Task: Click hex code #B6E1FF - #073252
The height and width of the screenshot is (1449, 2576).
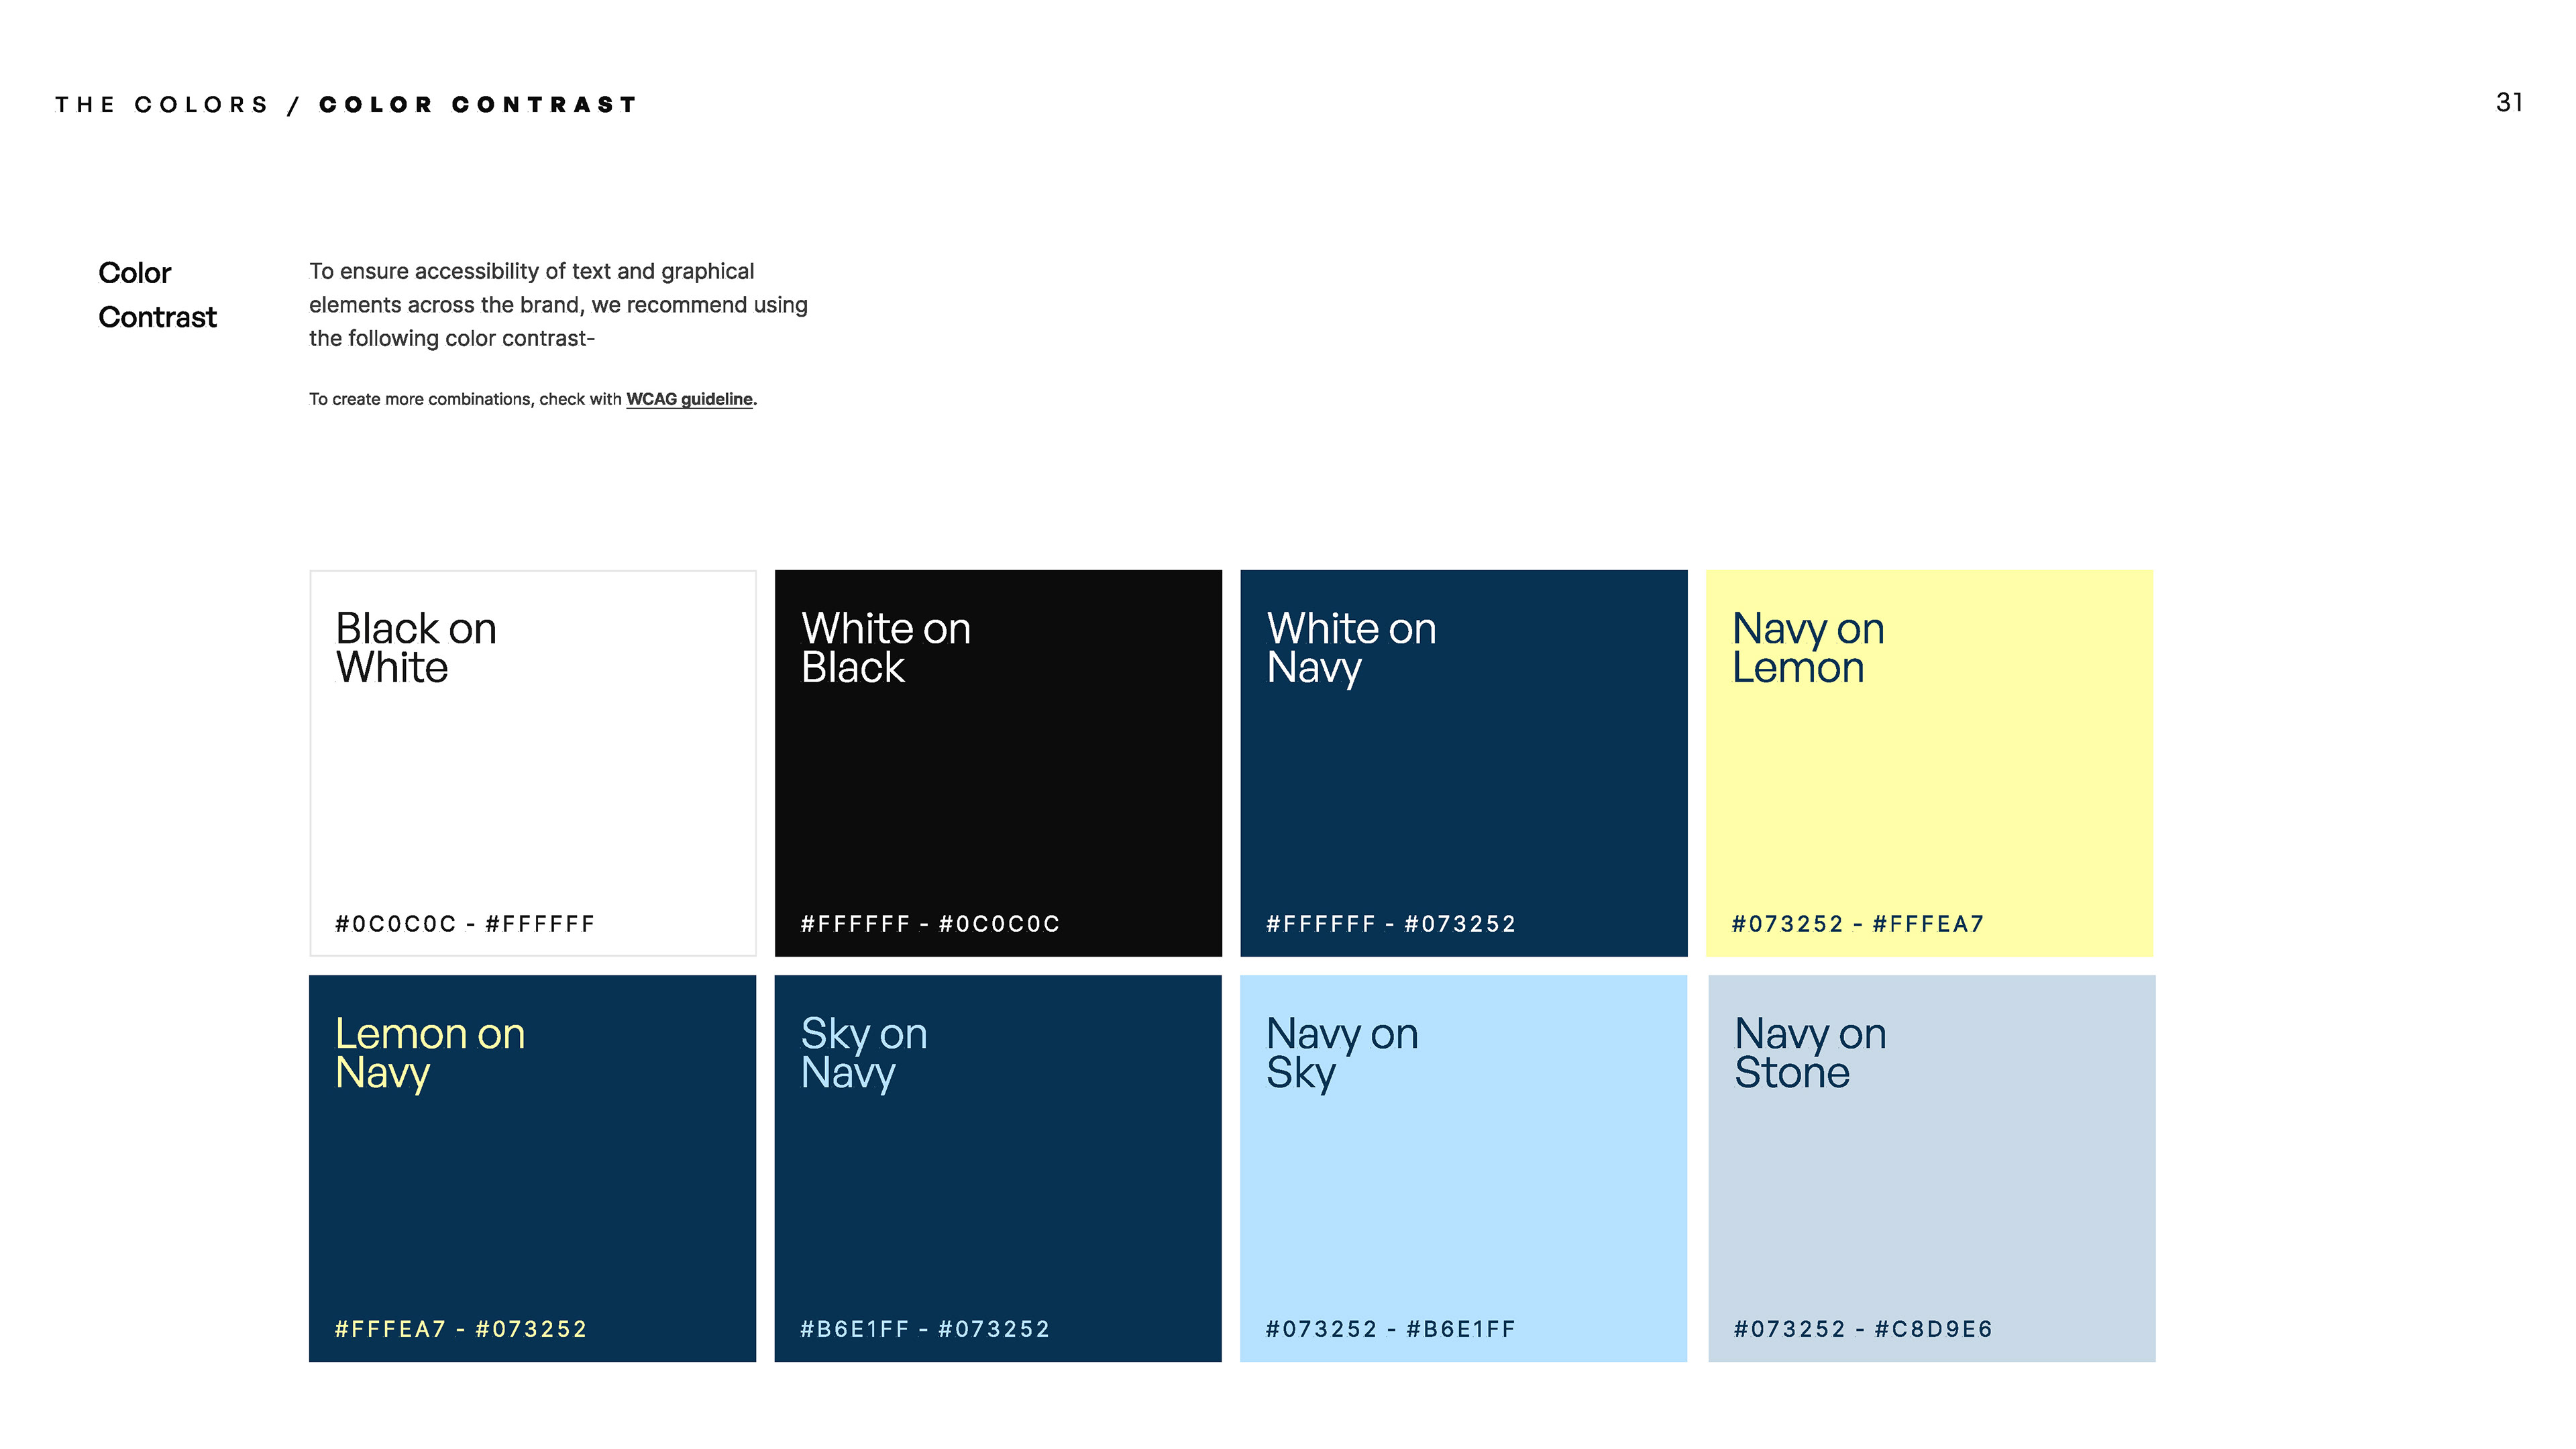Action: click(x=925, y=1329)
